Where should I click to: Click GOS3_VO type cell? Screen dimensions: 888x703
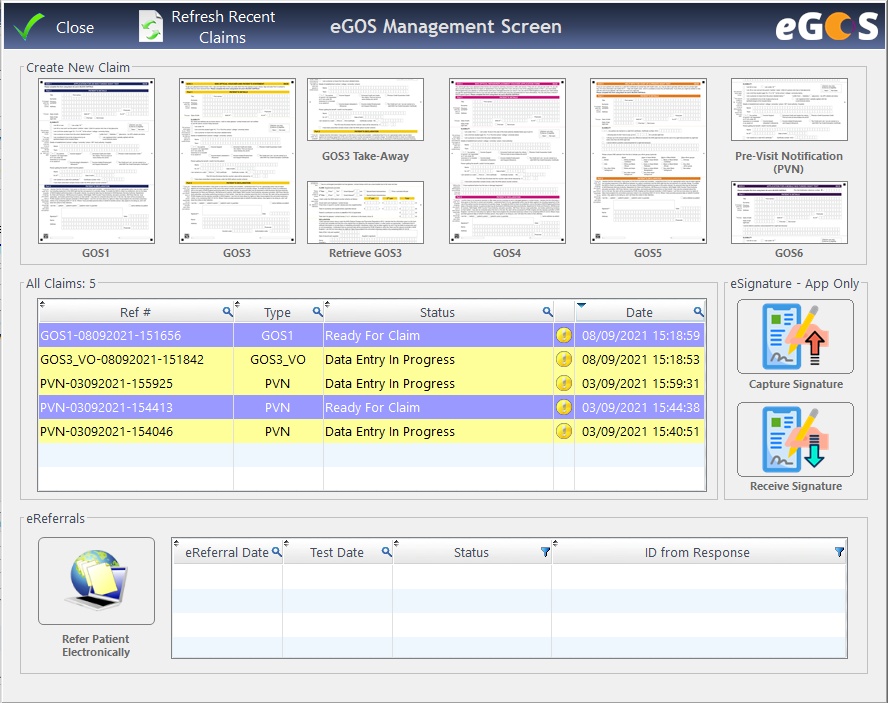click(278, 359)
